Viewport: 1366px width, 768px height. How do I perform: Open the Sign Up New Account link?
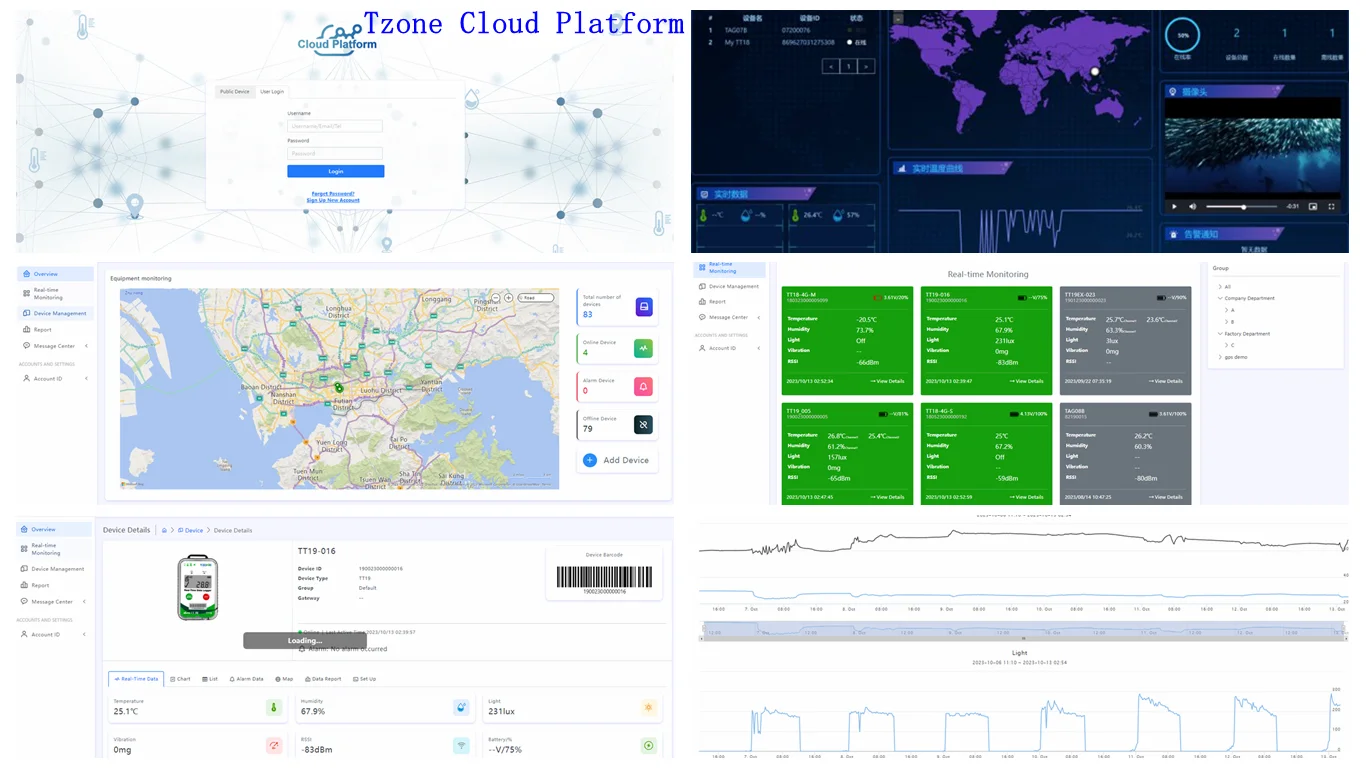(x=333, y=201)
